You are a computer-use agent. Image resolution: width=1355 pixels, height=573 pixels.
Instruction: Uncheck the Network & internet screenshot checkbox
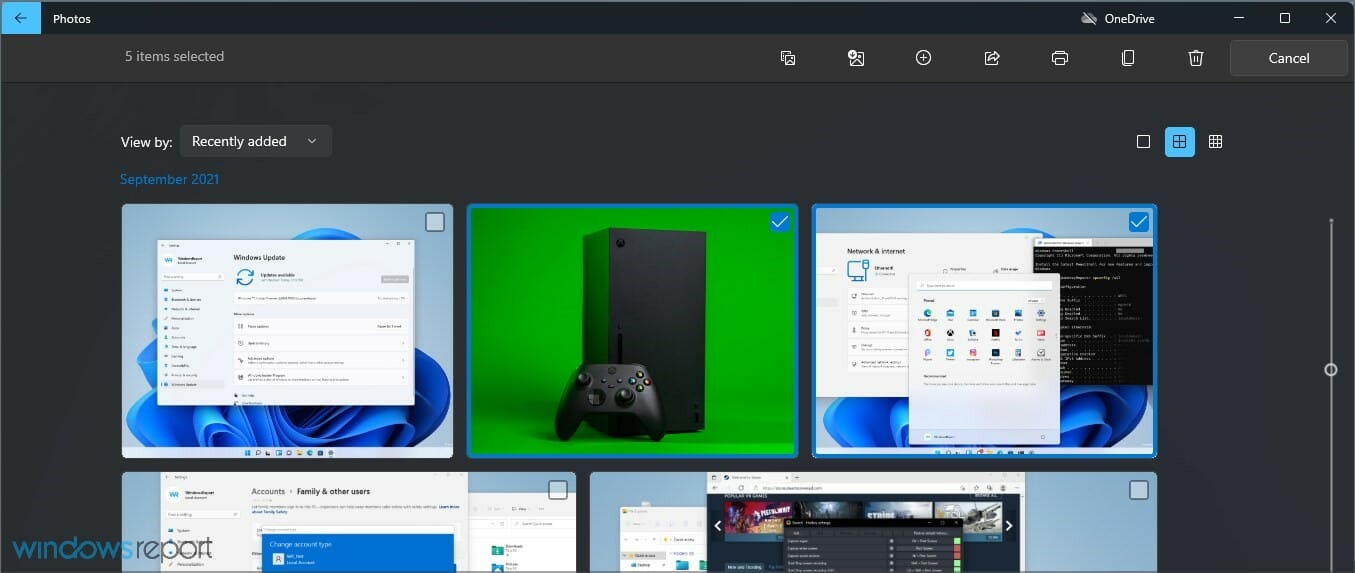pyautogui.click(x=1138, y=222)
